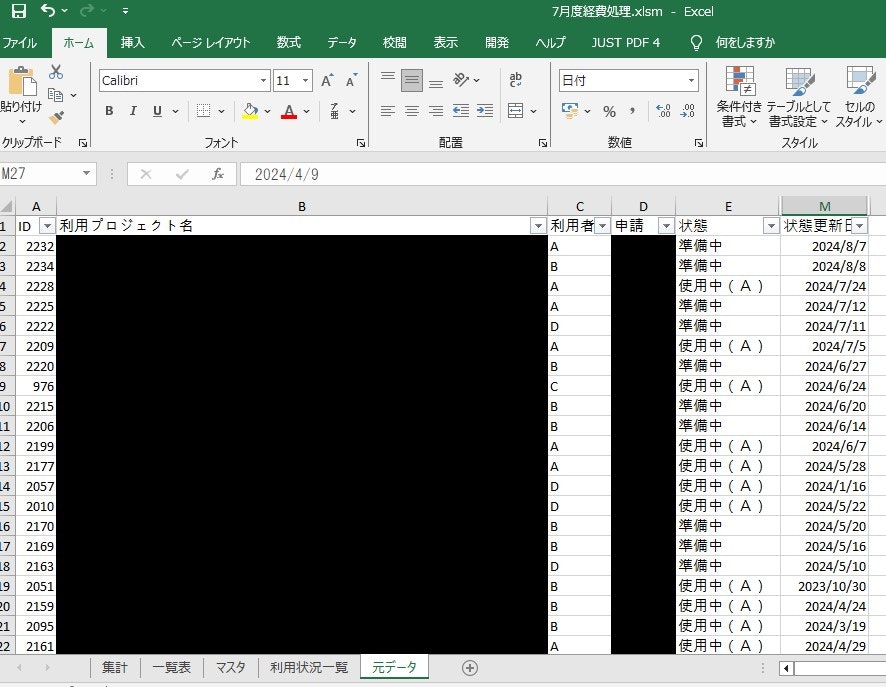886x687 pixels.
Task: Open the ID column filter dropdown
Action: click(x=47, y=226)
